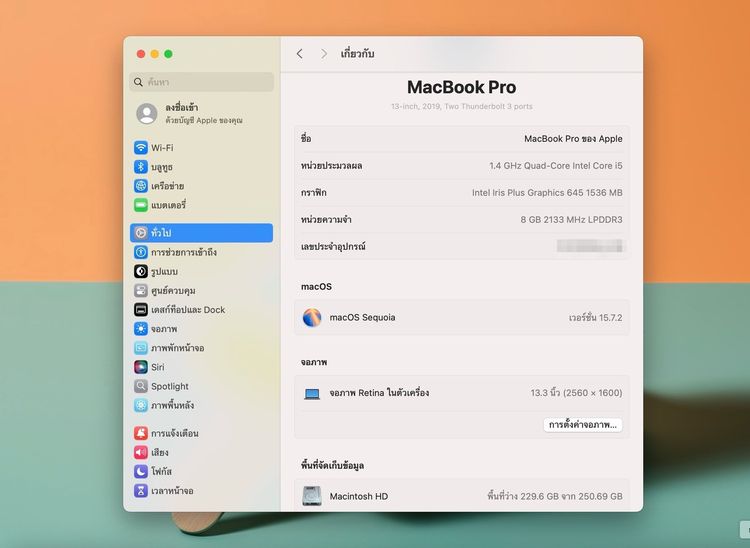This screenshot has width=750, height=548.
Task: Open the Siri icon in sidebar
Action: (x=141, y=367)
